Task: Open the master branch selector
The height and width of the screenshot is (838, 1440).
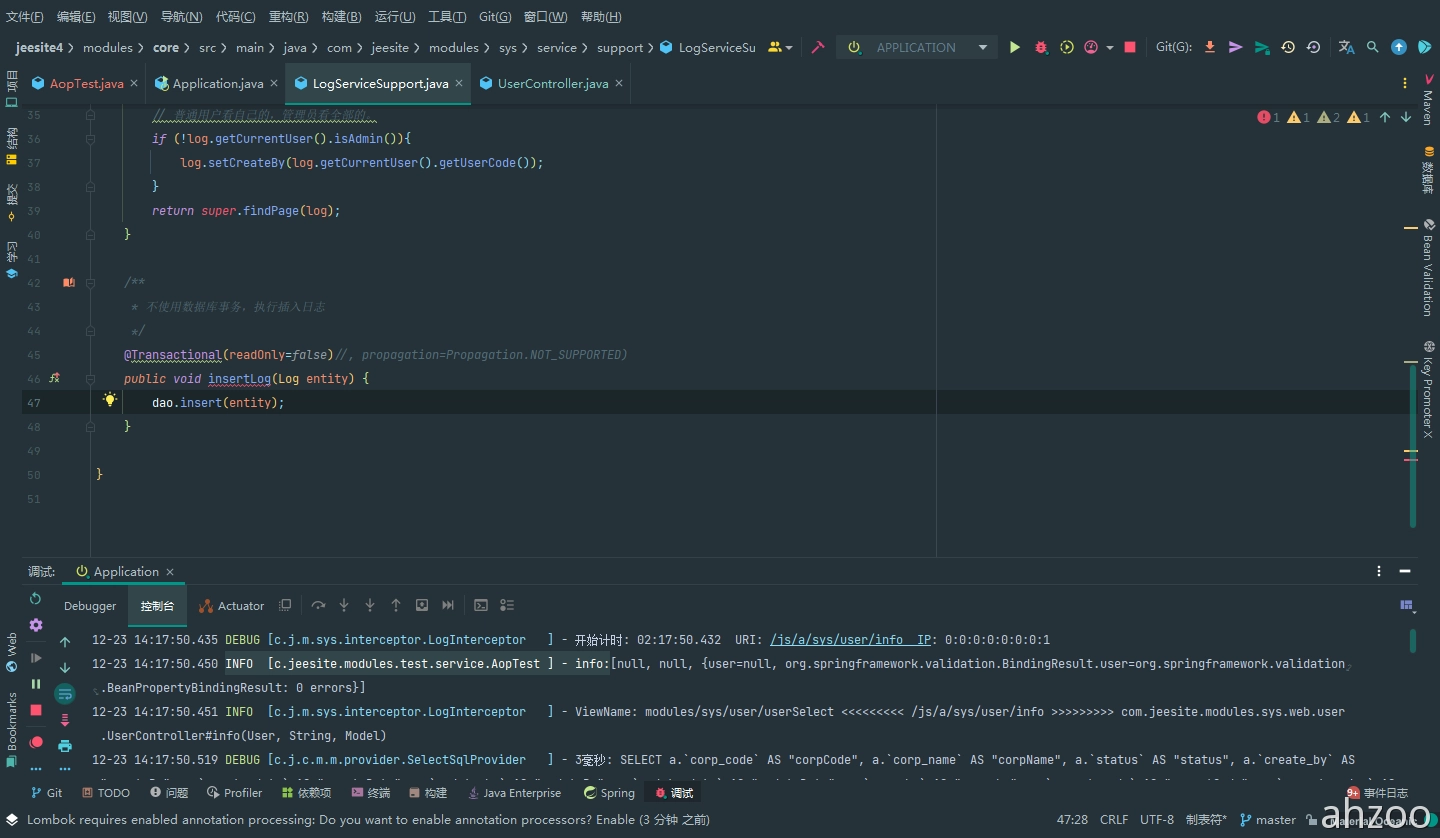Action: point(1268,820)
